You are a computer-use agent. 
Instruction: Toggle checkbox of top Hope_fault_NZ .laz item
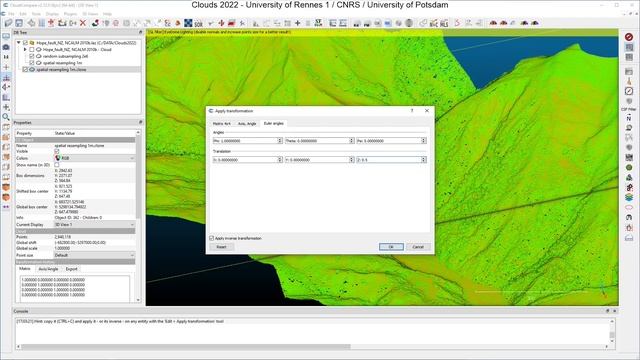(x=25, y=42)
